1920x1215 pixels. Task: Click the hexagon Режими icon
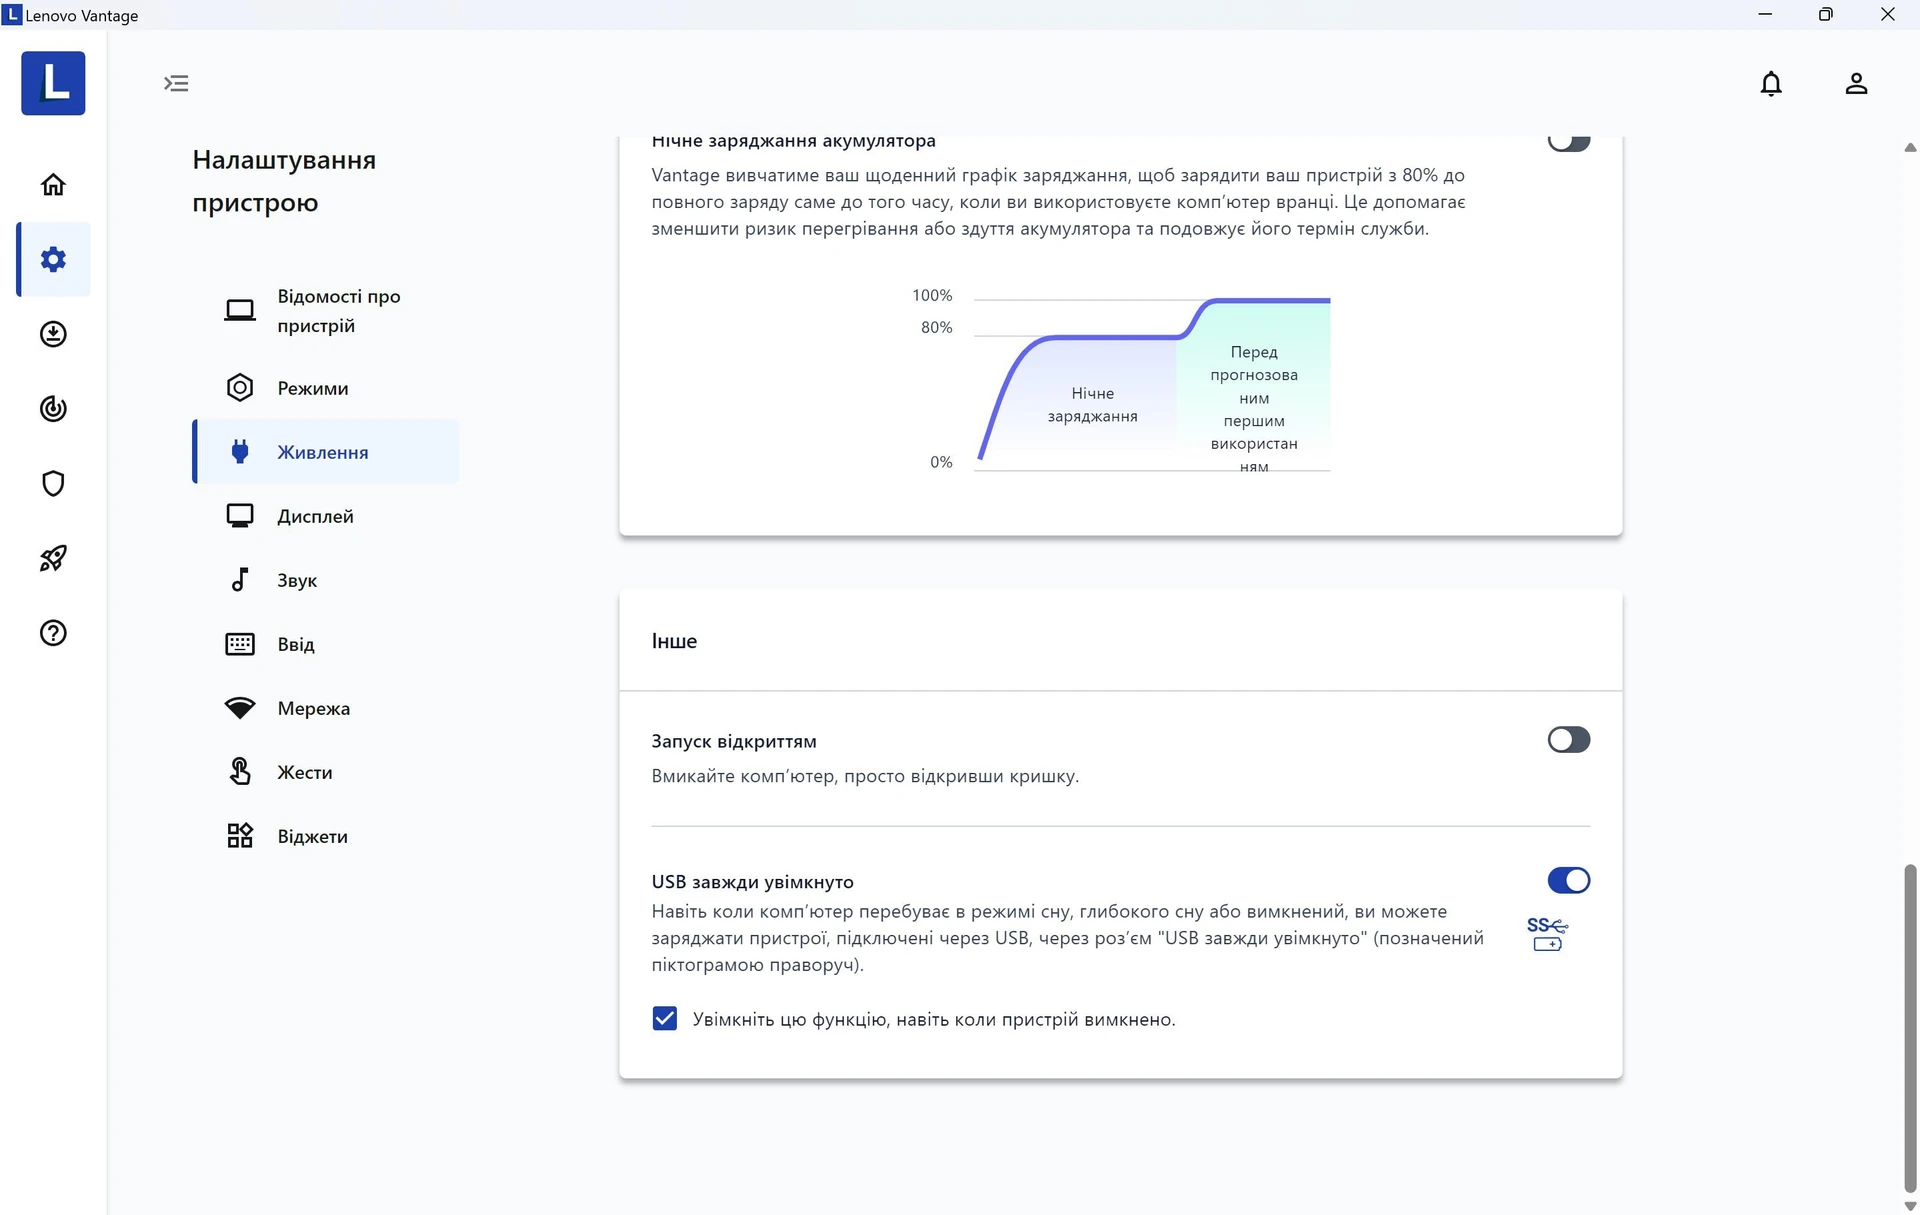240,388
